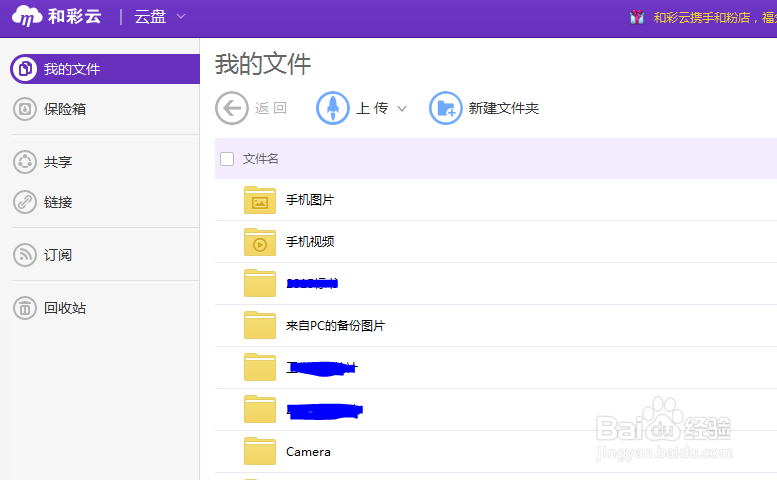Click the 新建文件夹 folder-plus icon
Image resolution: width=777 pixels, height=480 pixels.
click(x=445, y=108)
